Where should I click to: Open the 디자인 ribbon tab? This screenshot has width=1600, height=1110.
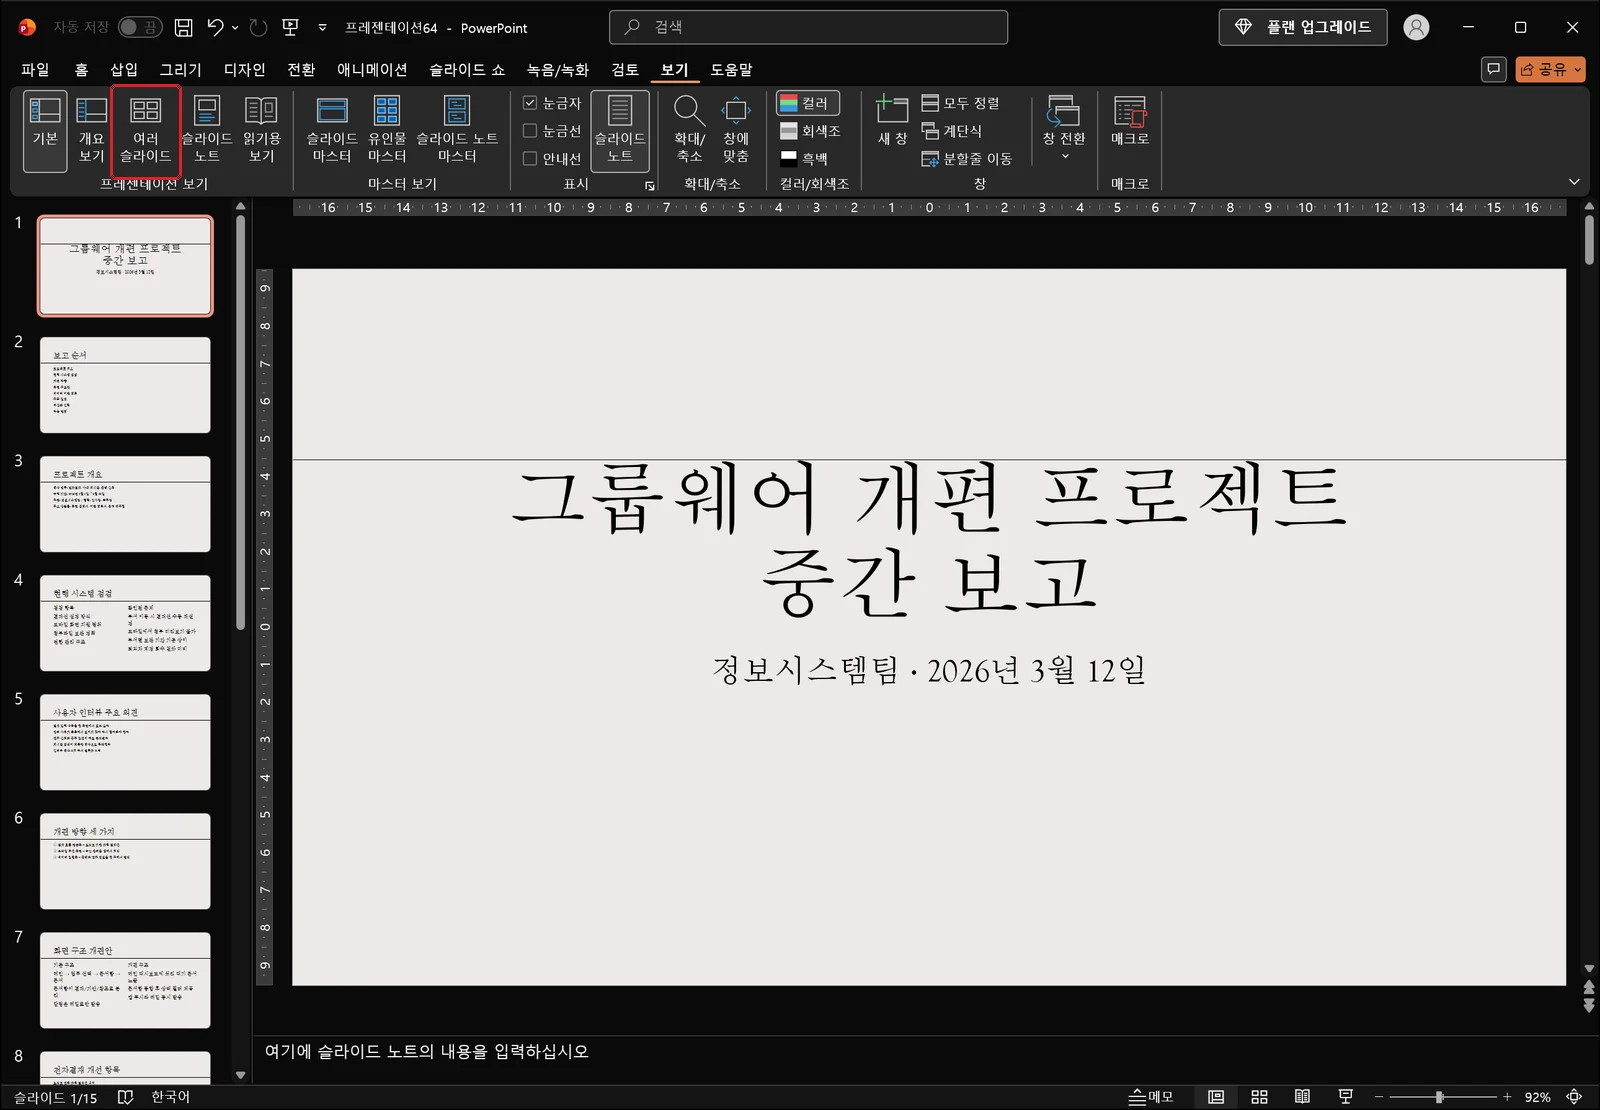[x=244, y=69]
